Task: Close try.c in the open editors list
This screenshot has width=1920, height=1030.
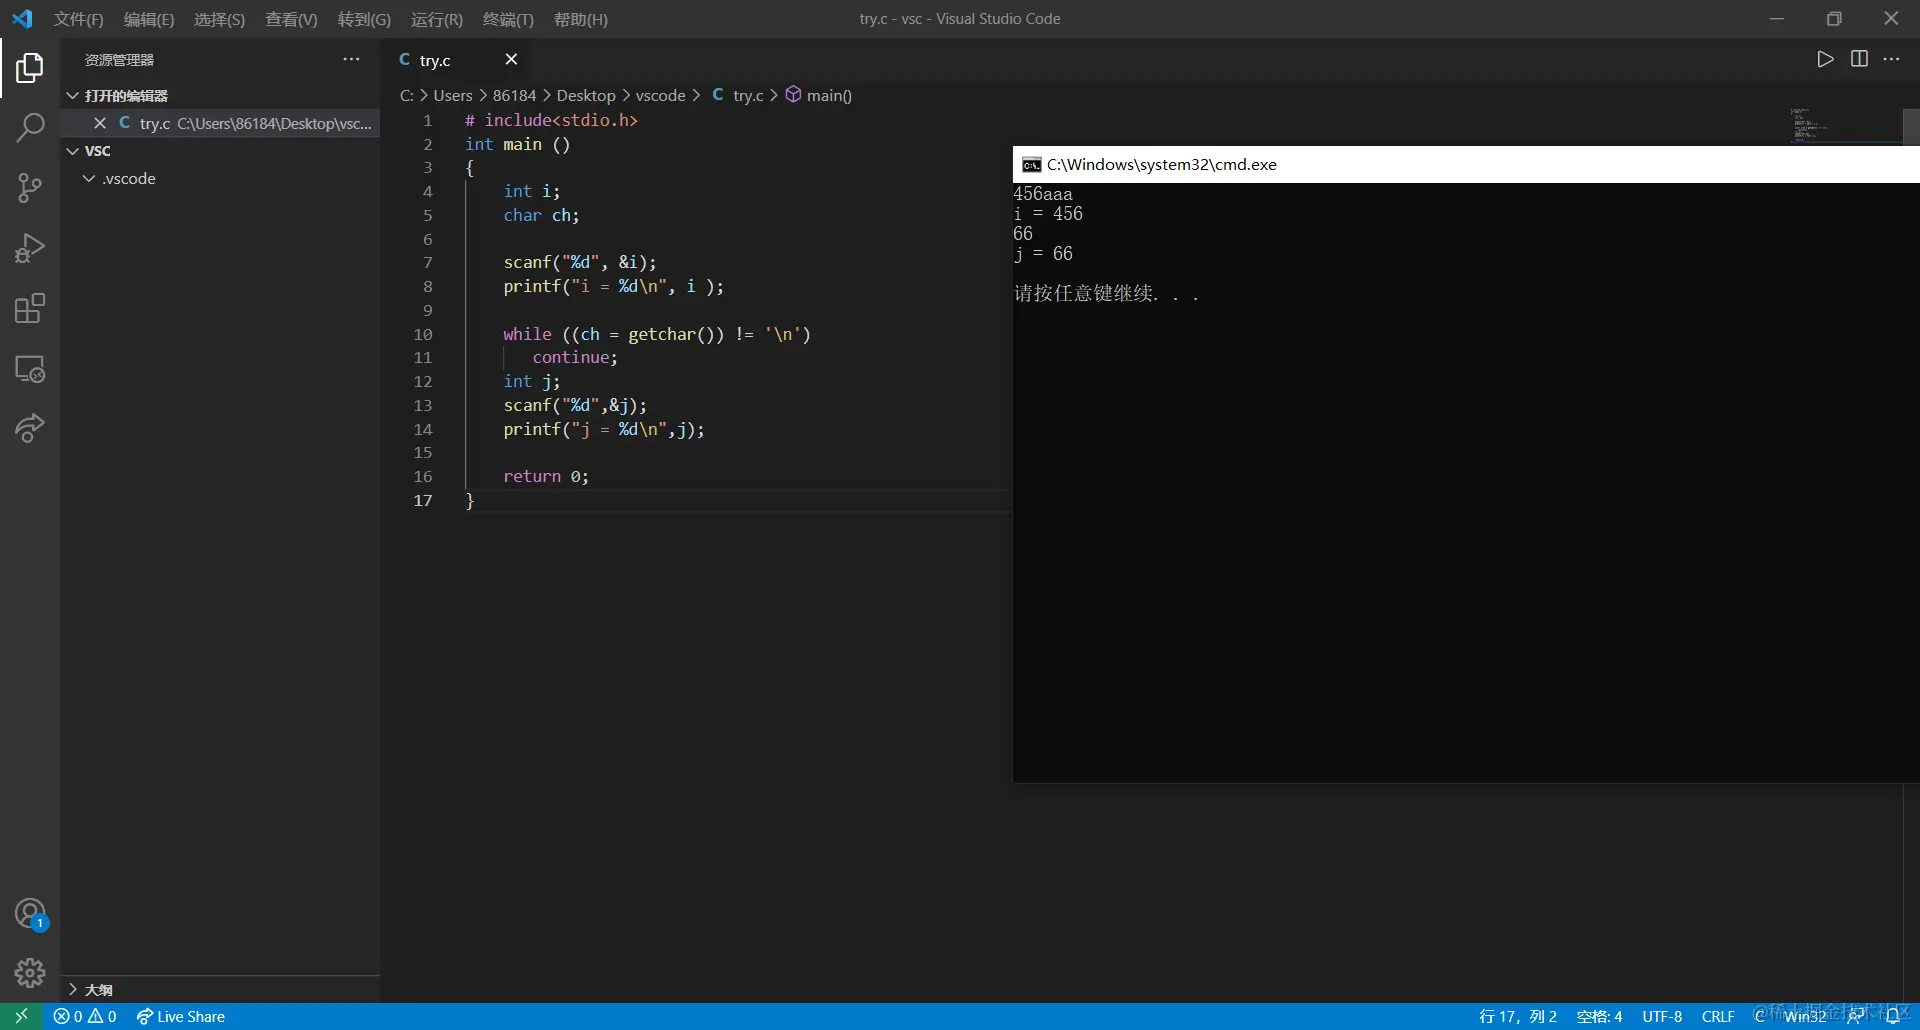Action: (100, 123)
